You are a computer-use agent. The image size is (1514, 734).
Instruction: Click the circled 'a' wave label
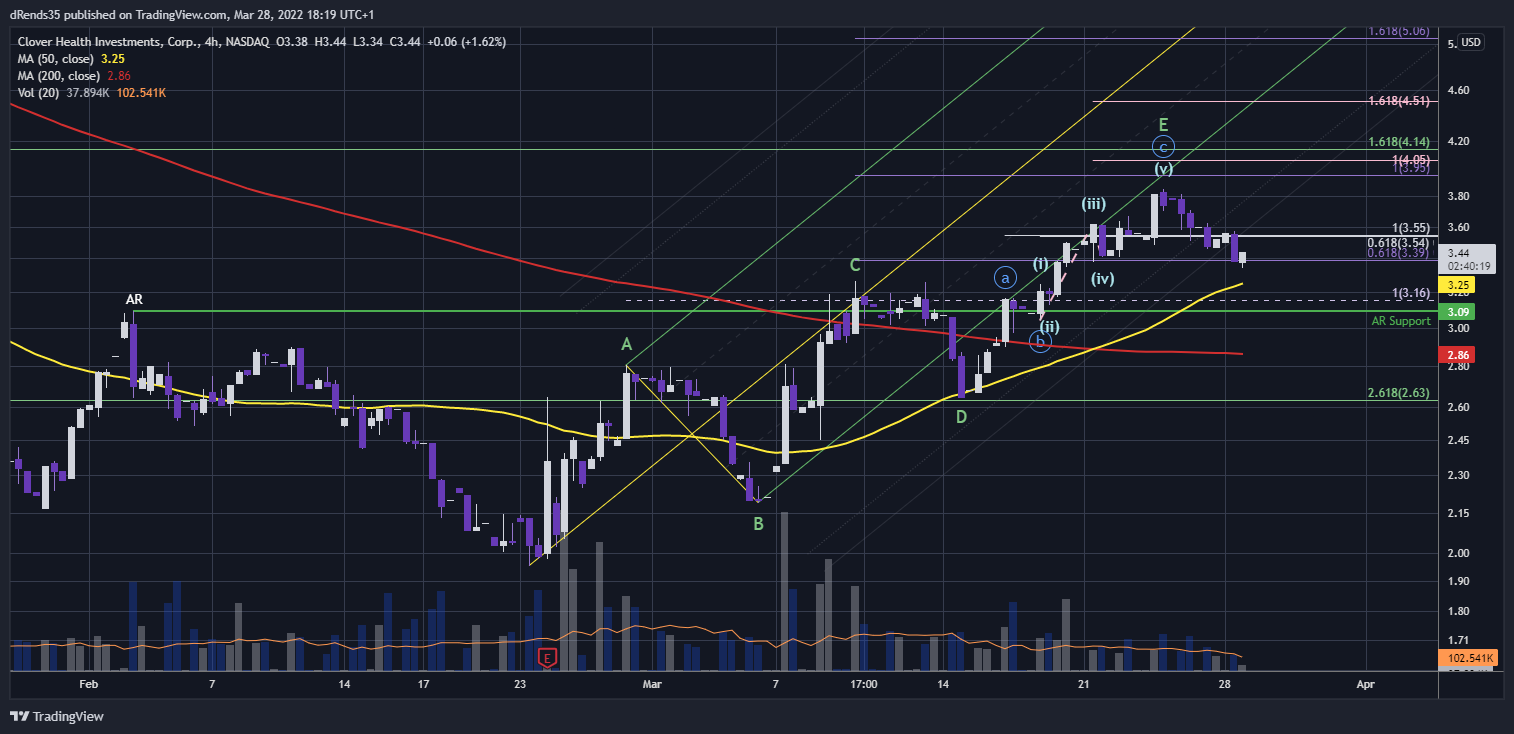[x=1006, y=277]
